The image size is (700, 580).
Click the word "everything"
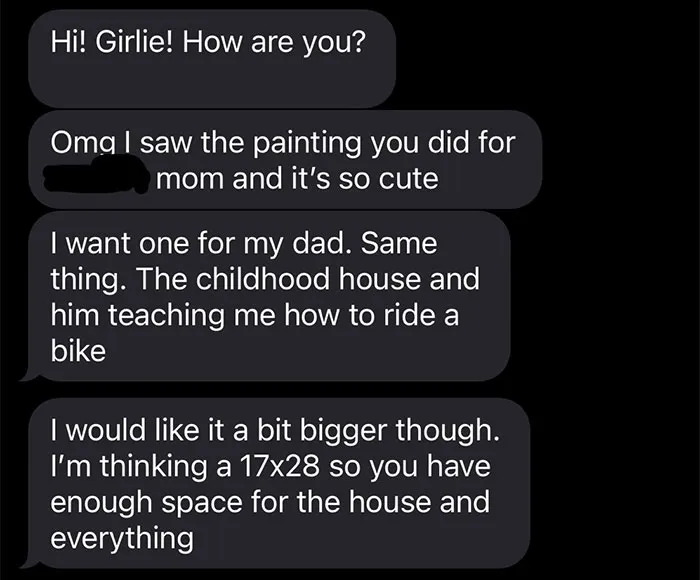tap(122, 539)
